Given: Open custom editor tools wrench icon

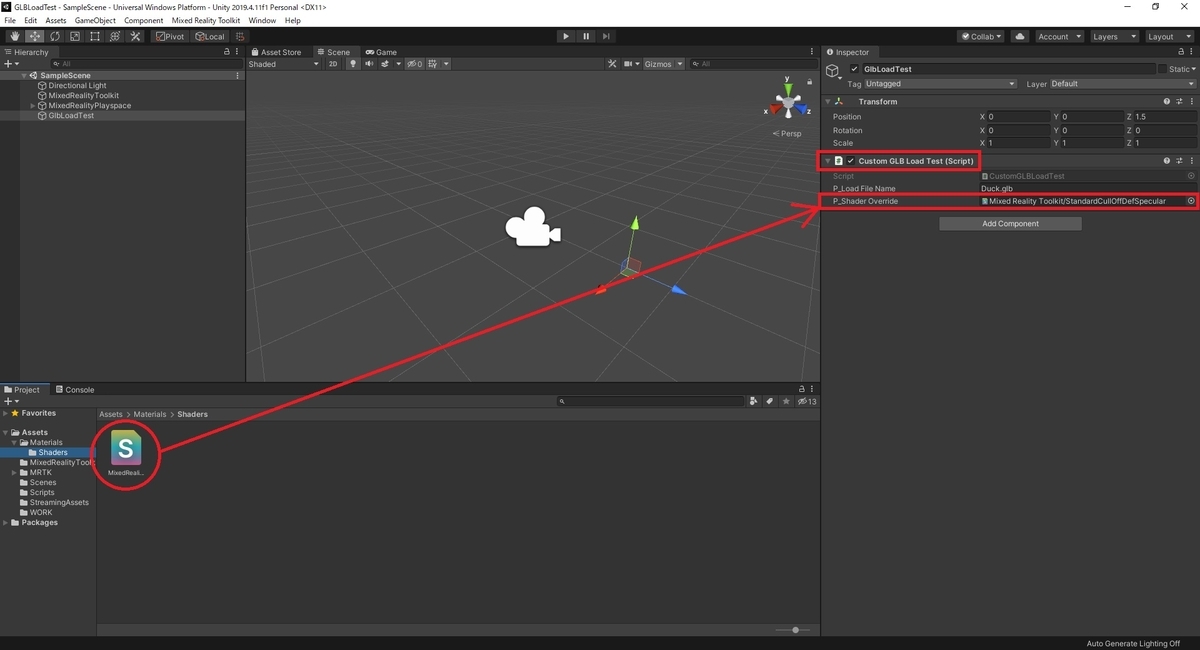Looking at the screenshot, I should [134, 37].
